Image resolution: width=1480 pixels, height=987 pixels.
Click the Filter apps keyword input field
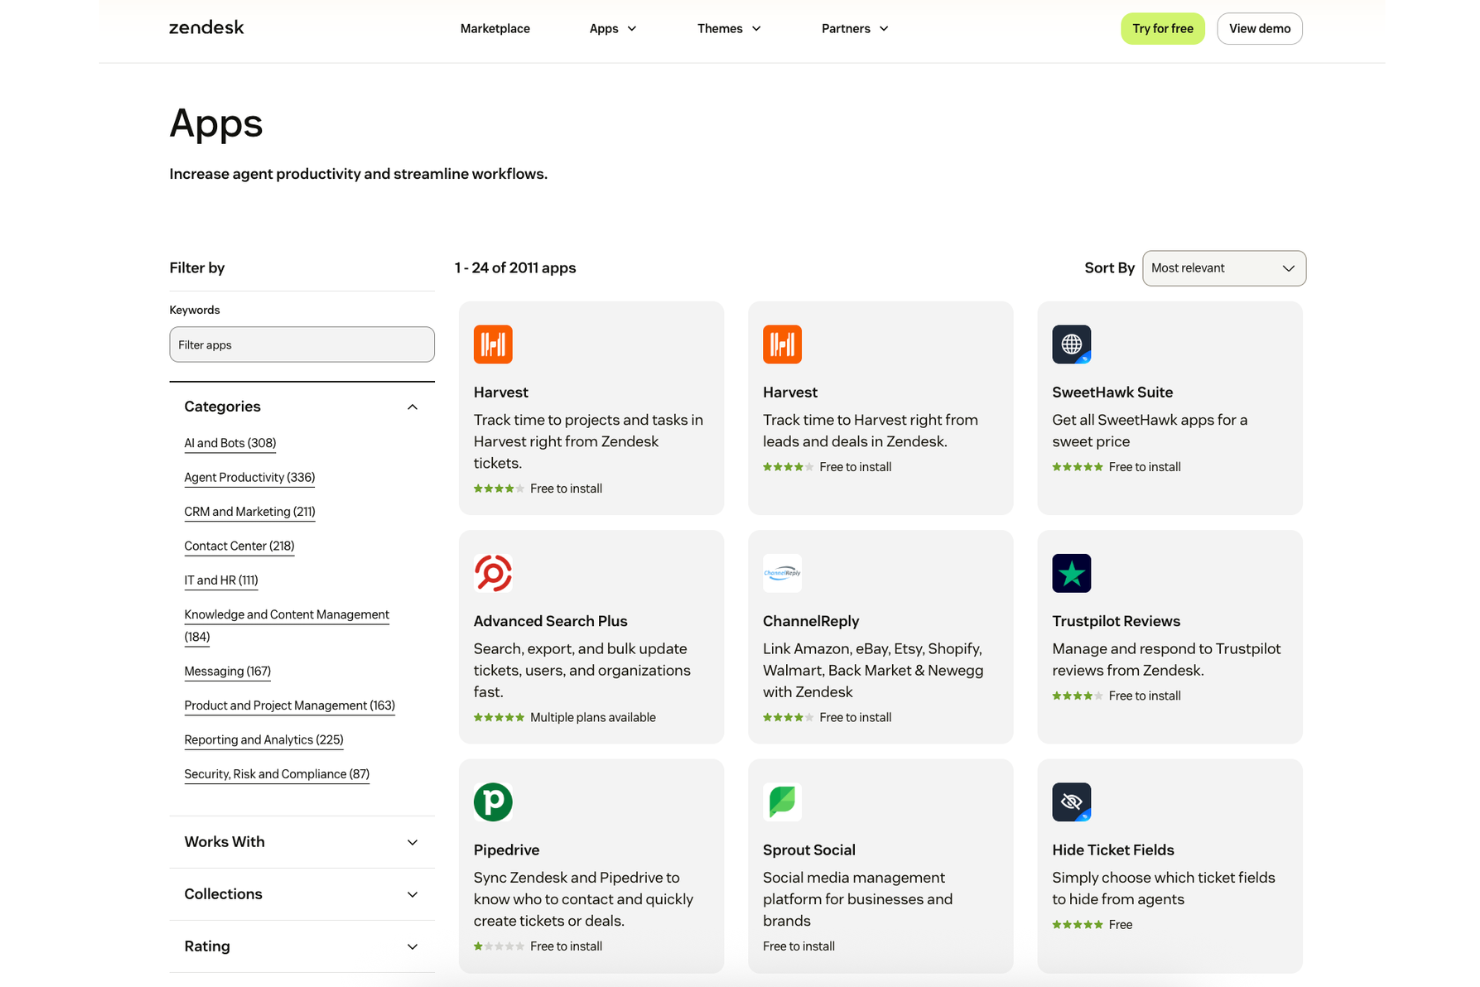coord(301,344)
